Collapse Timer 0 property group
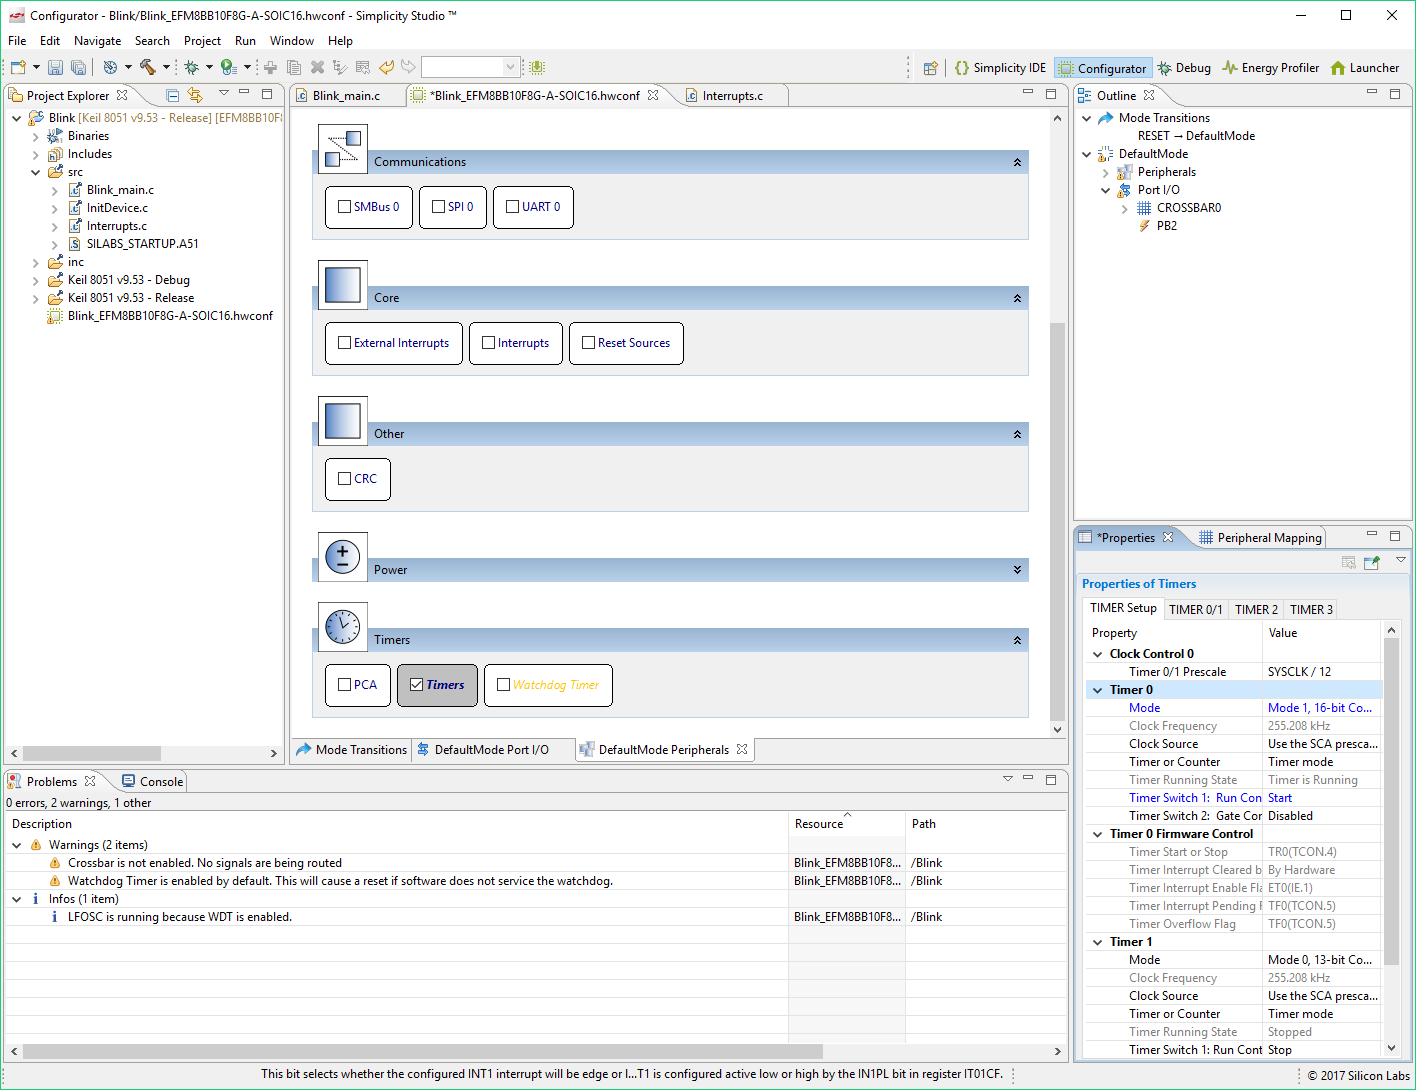The width and height of the screenshot is (1416, 1090). click(x=1098, y=690)
